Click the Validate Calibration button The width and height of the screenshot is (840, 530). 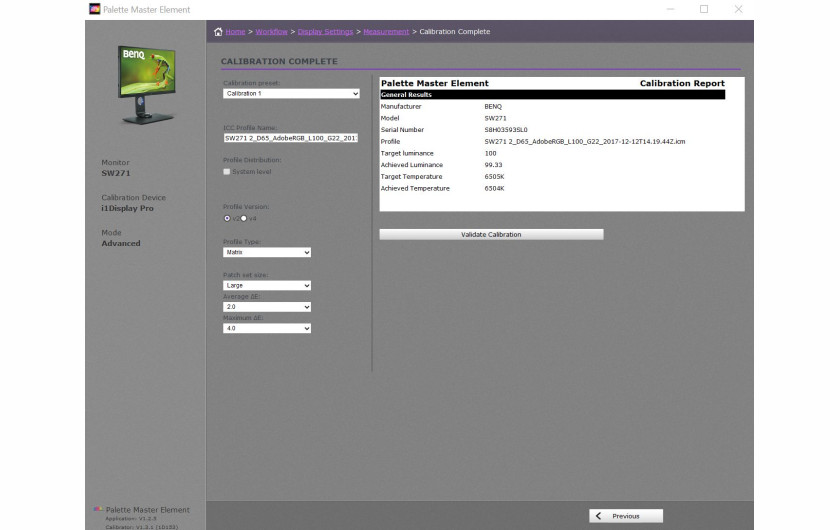click(491, 234)
